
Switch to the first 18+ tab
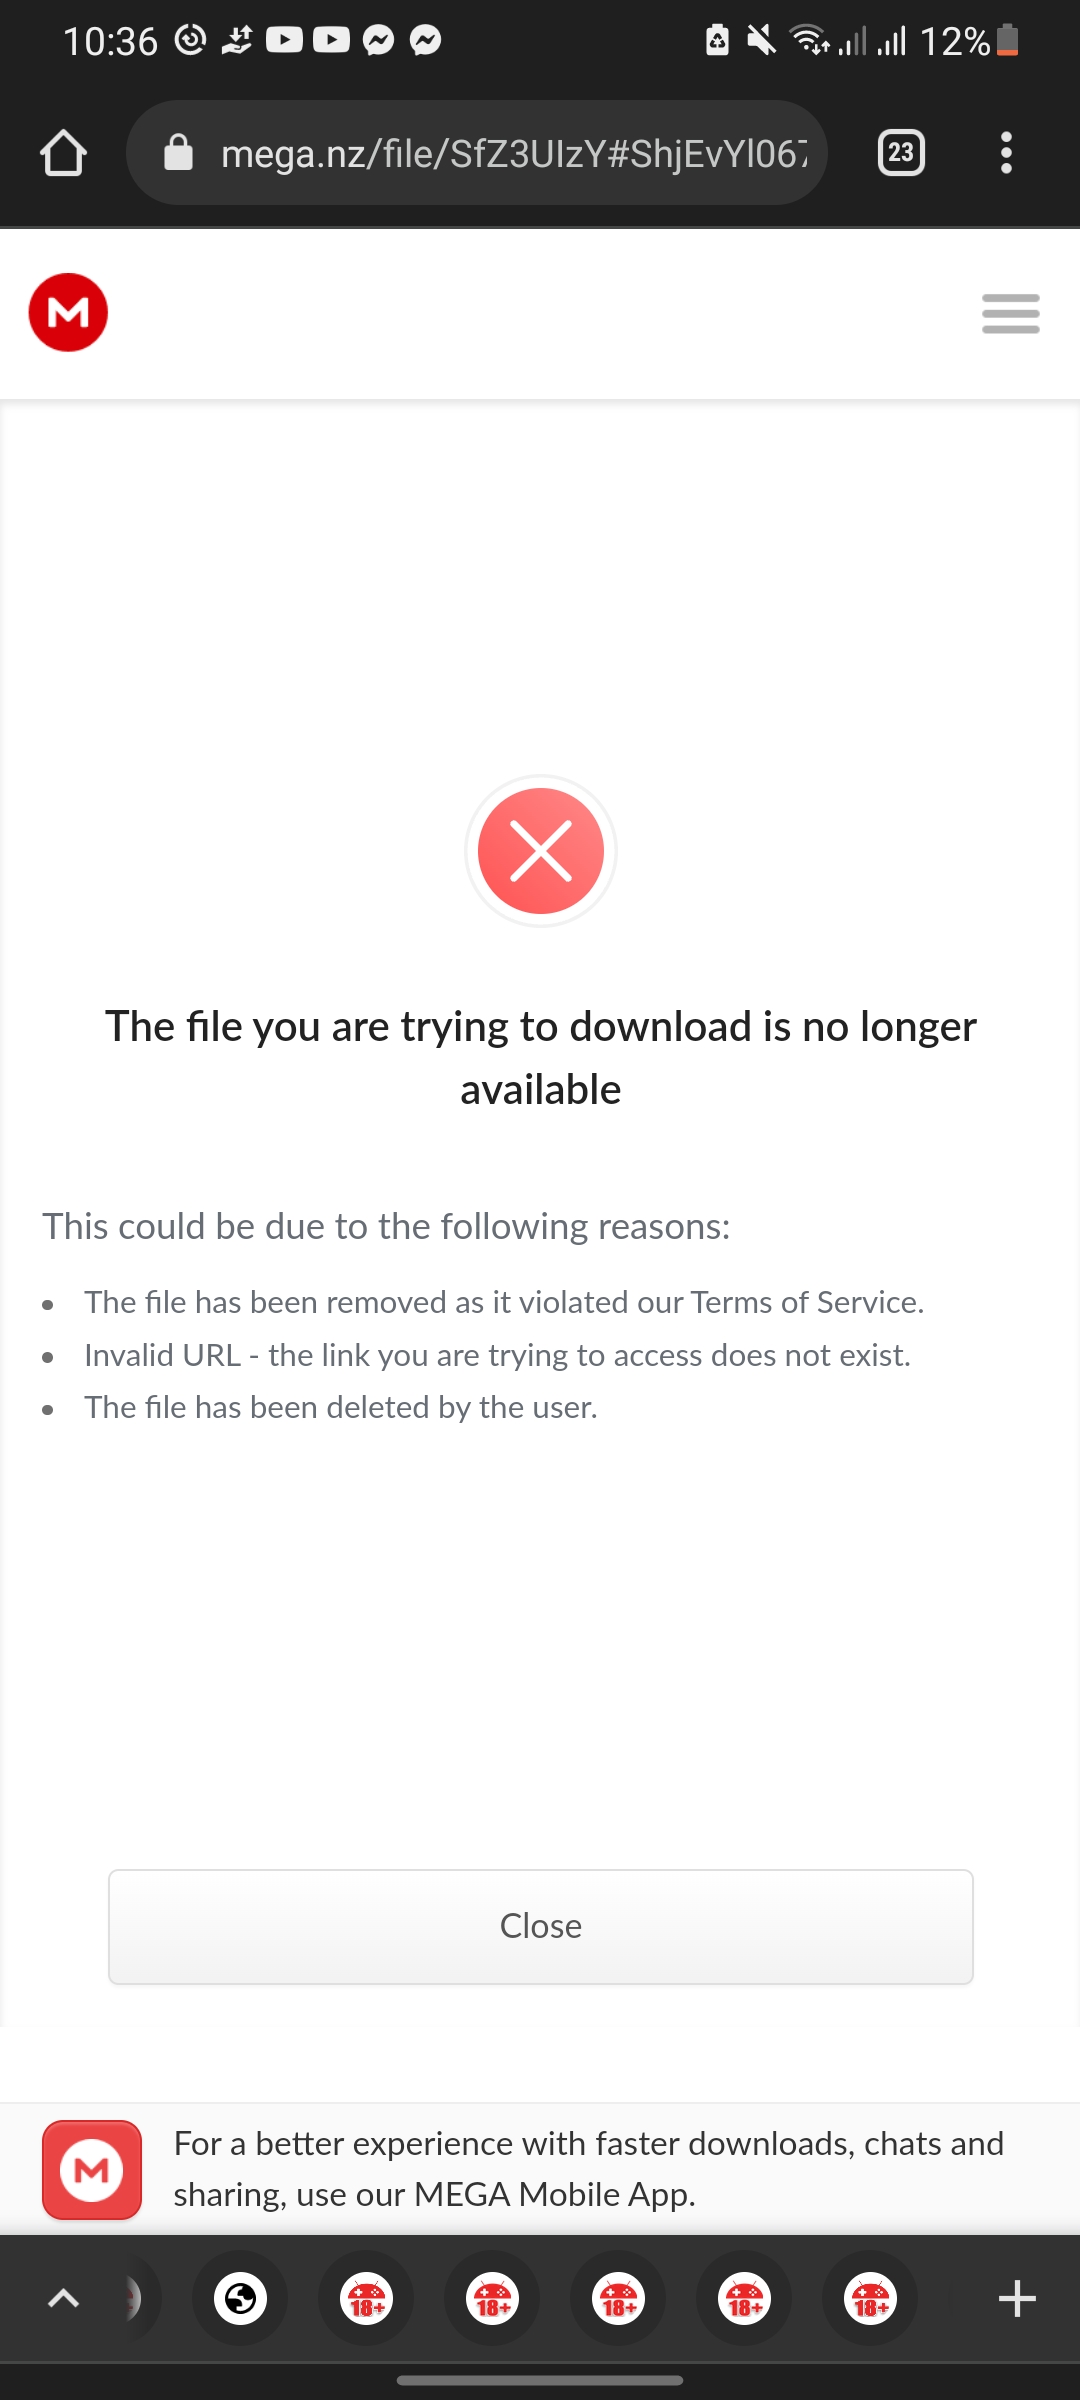click(366, 2298)
